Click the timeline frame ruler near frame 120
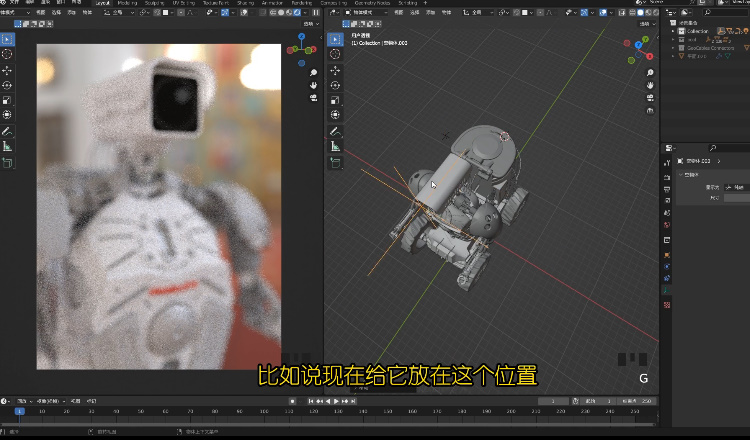Screen dimensions: 750x440 click(x=313, y=411)
